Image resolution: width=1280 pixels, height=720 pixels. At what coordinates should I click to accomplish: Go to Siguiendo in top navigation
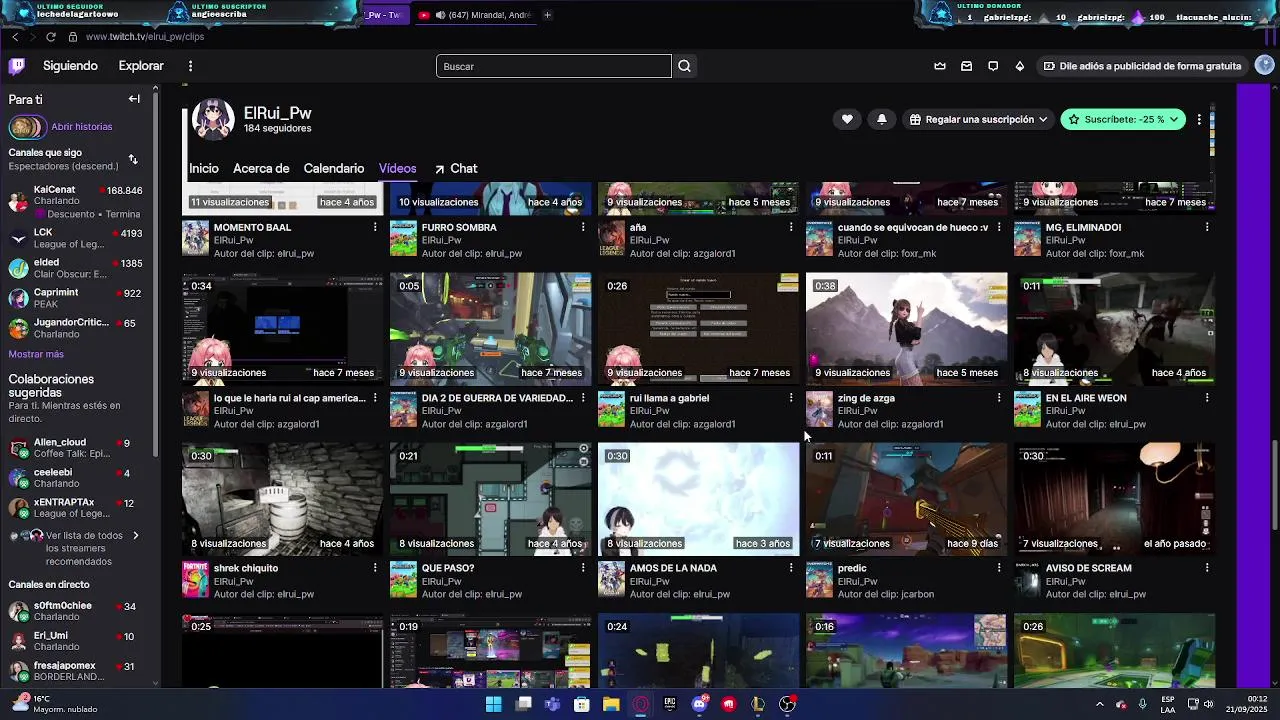coord(70,66)
